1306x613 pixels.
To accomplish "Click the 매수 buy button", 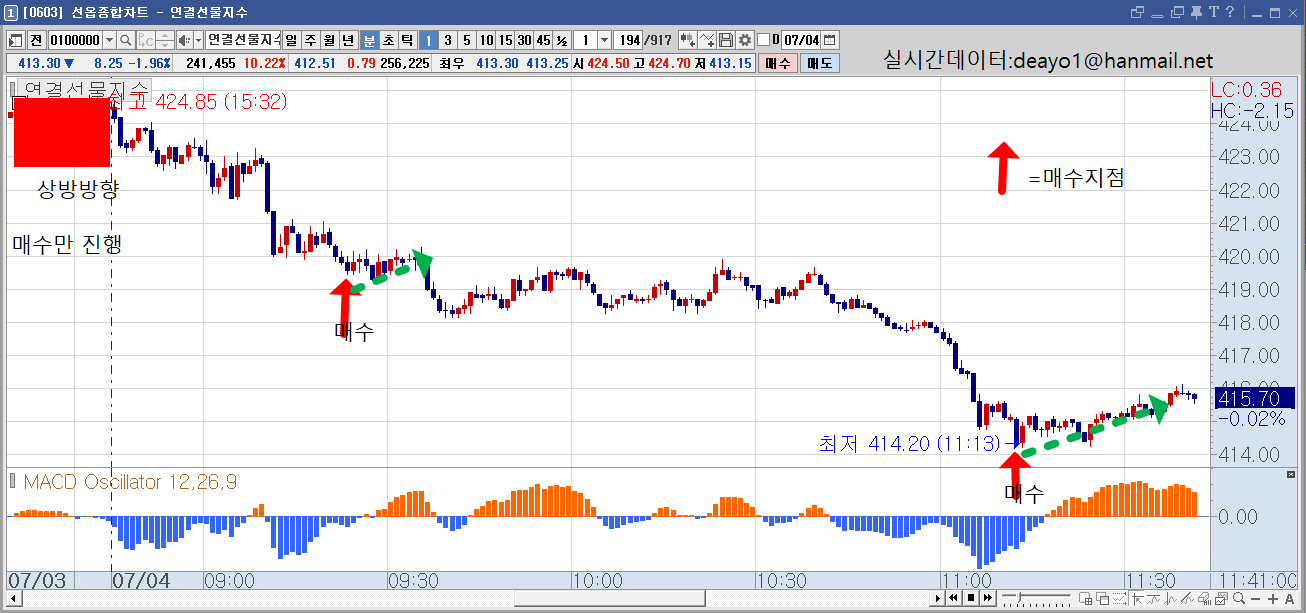I will (x=776, y=63).
